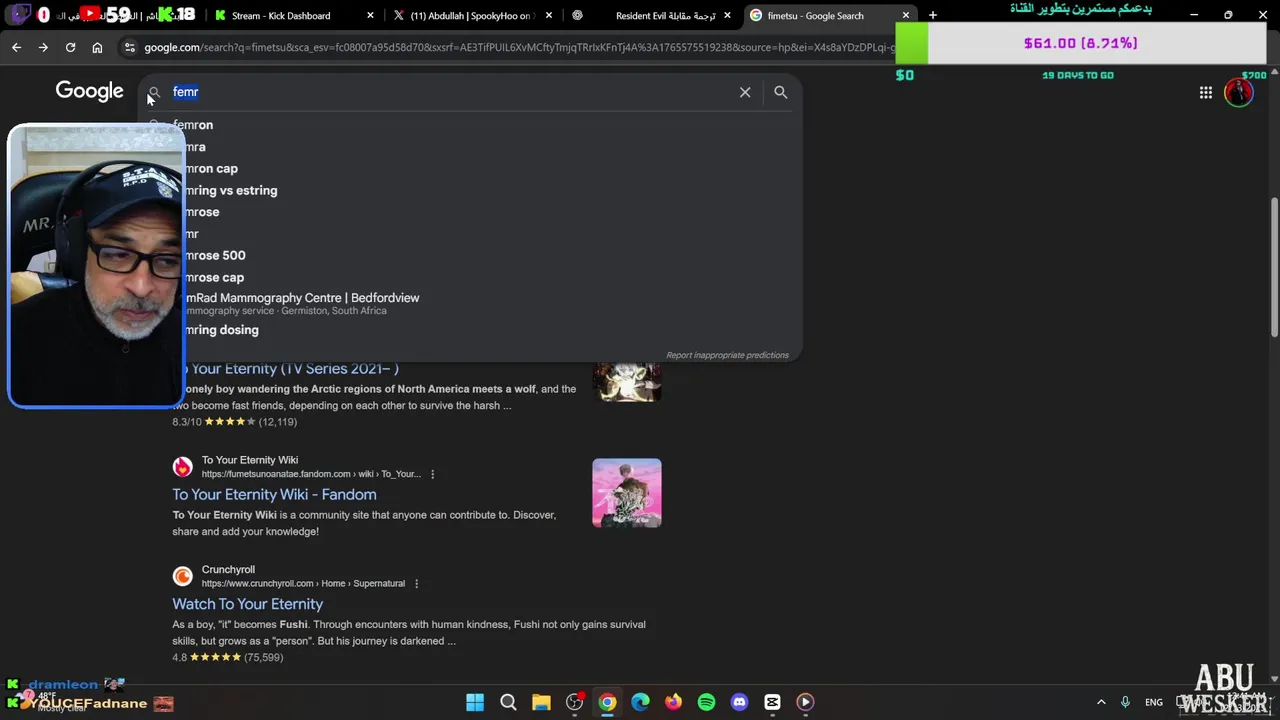Go back using the browser back arrow
This screenshot has height=720, width=1280.
click(x=16, y=47)
